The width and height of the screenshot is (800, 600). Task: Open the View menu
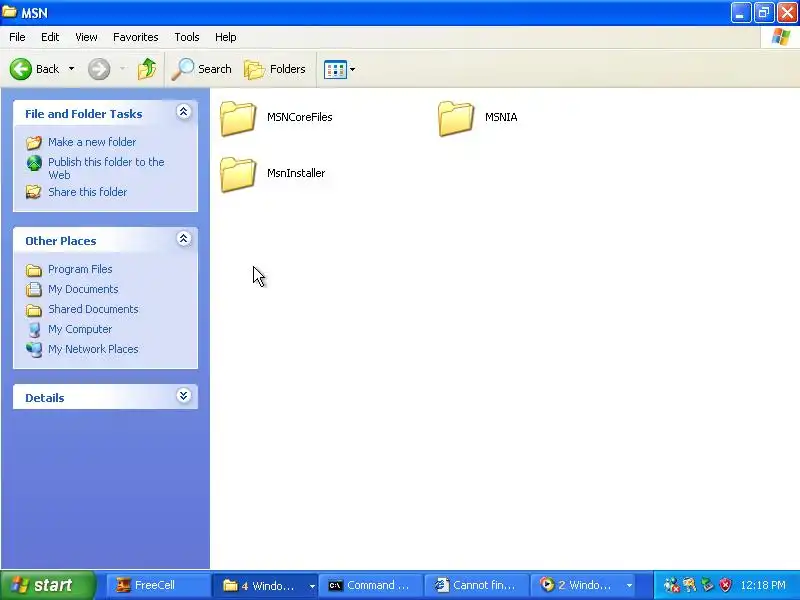86,37
